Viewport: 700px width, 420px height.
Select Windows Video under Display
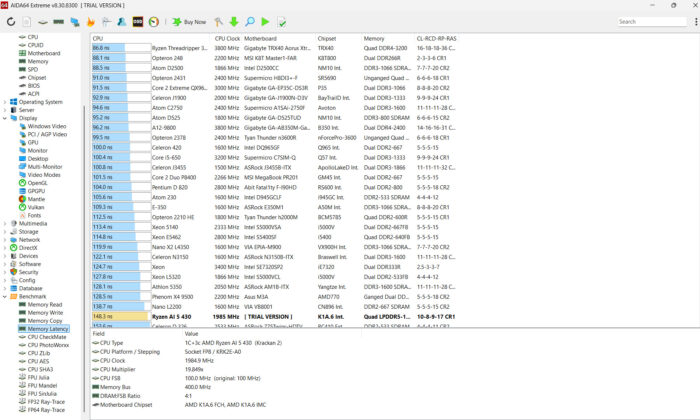46,126
